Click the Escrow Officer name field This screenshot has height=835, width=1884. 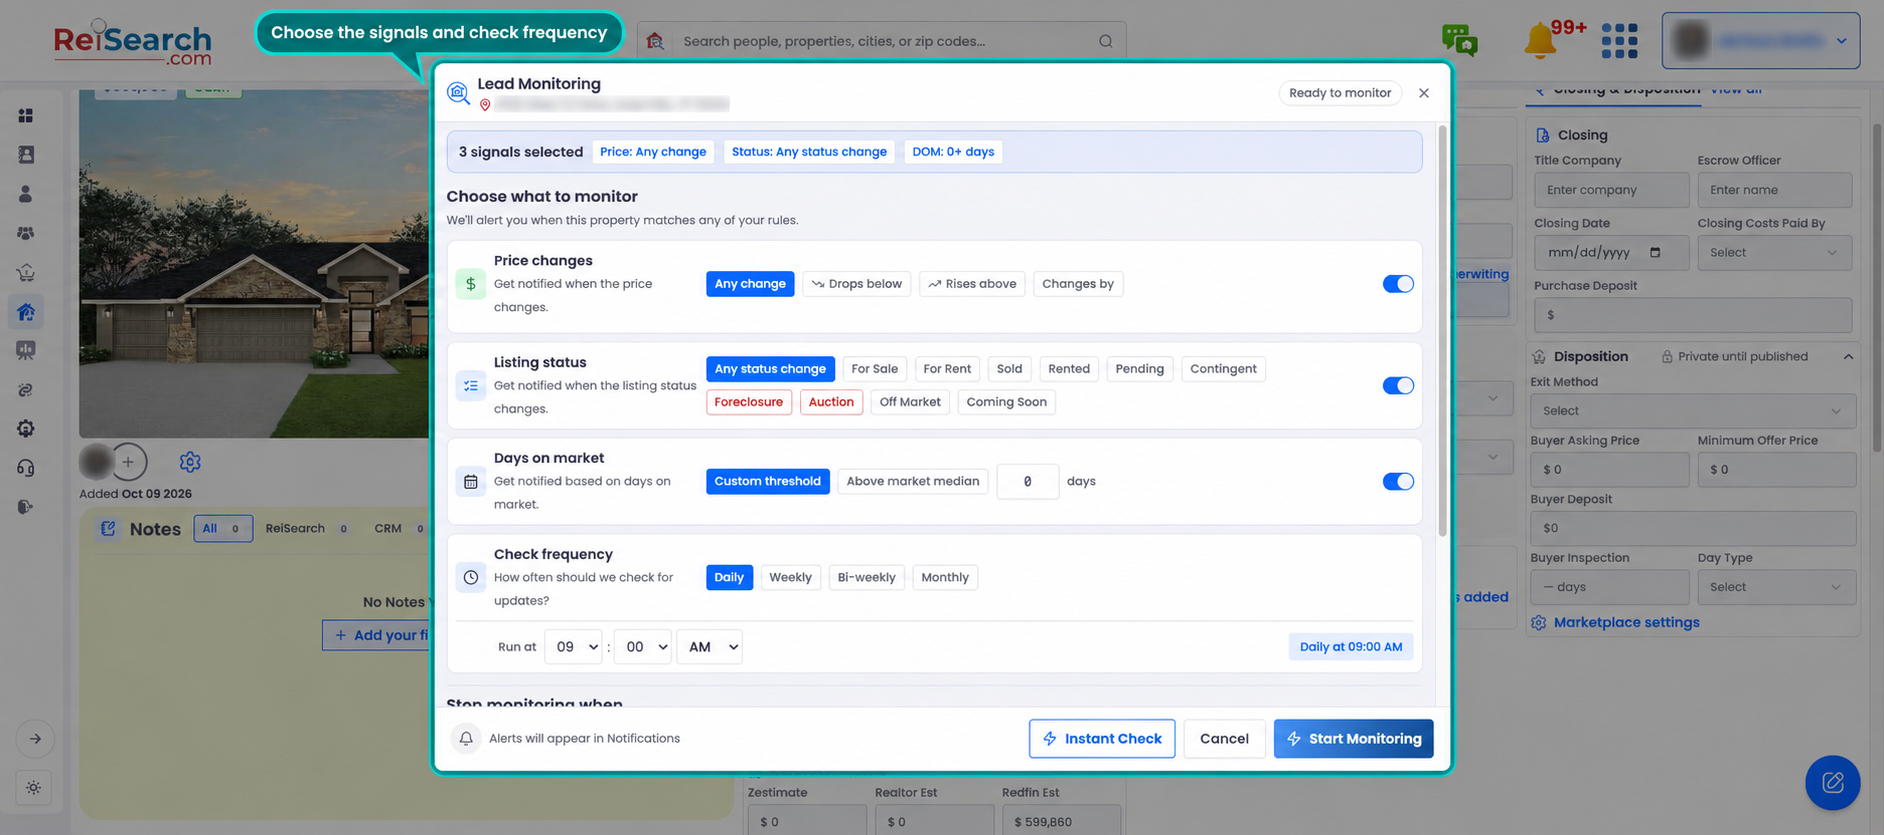pos(1774,190)
